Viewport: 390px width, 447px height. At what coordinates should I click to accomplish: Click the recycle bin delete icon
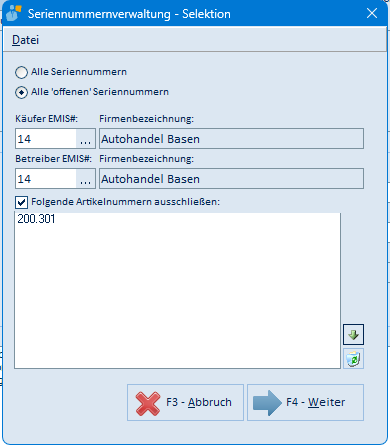tap(353, 359)
